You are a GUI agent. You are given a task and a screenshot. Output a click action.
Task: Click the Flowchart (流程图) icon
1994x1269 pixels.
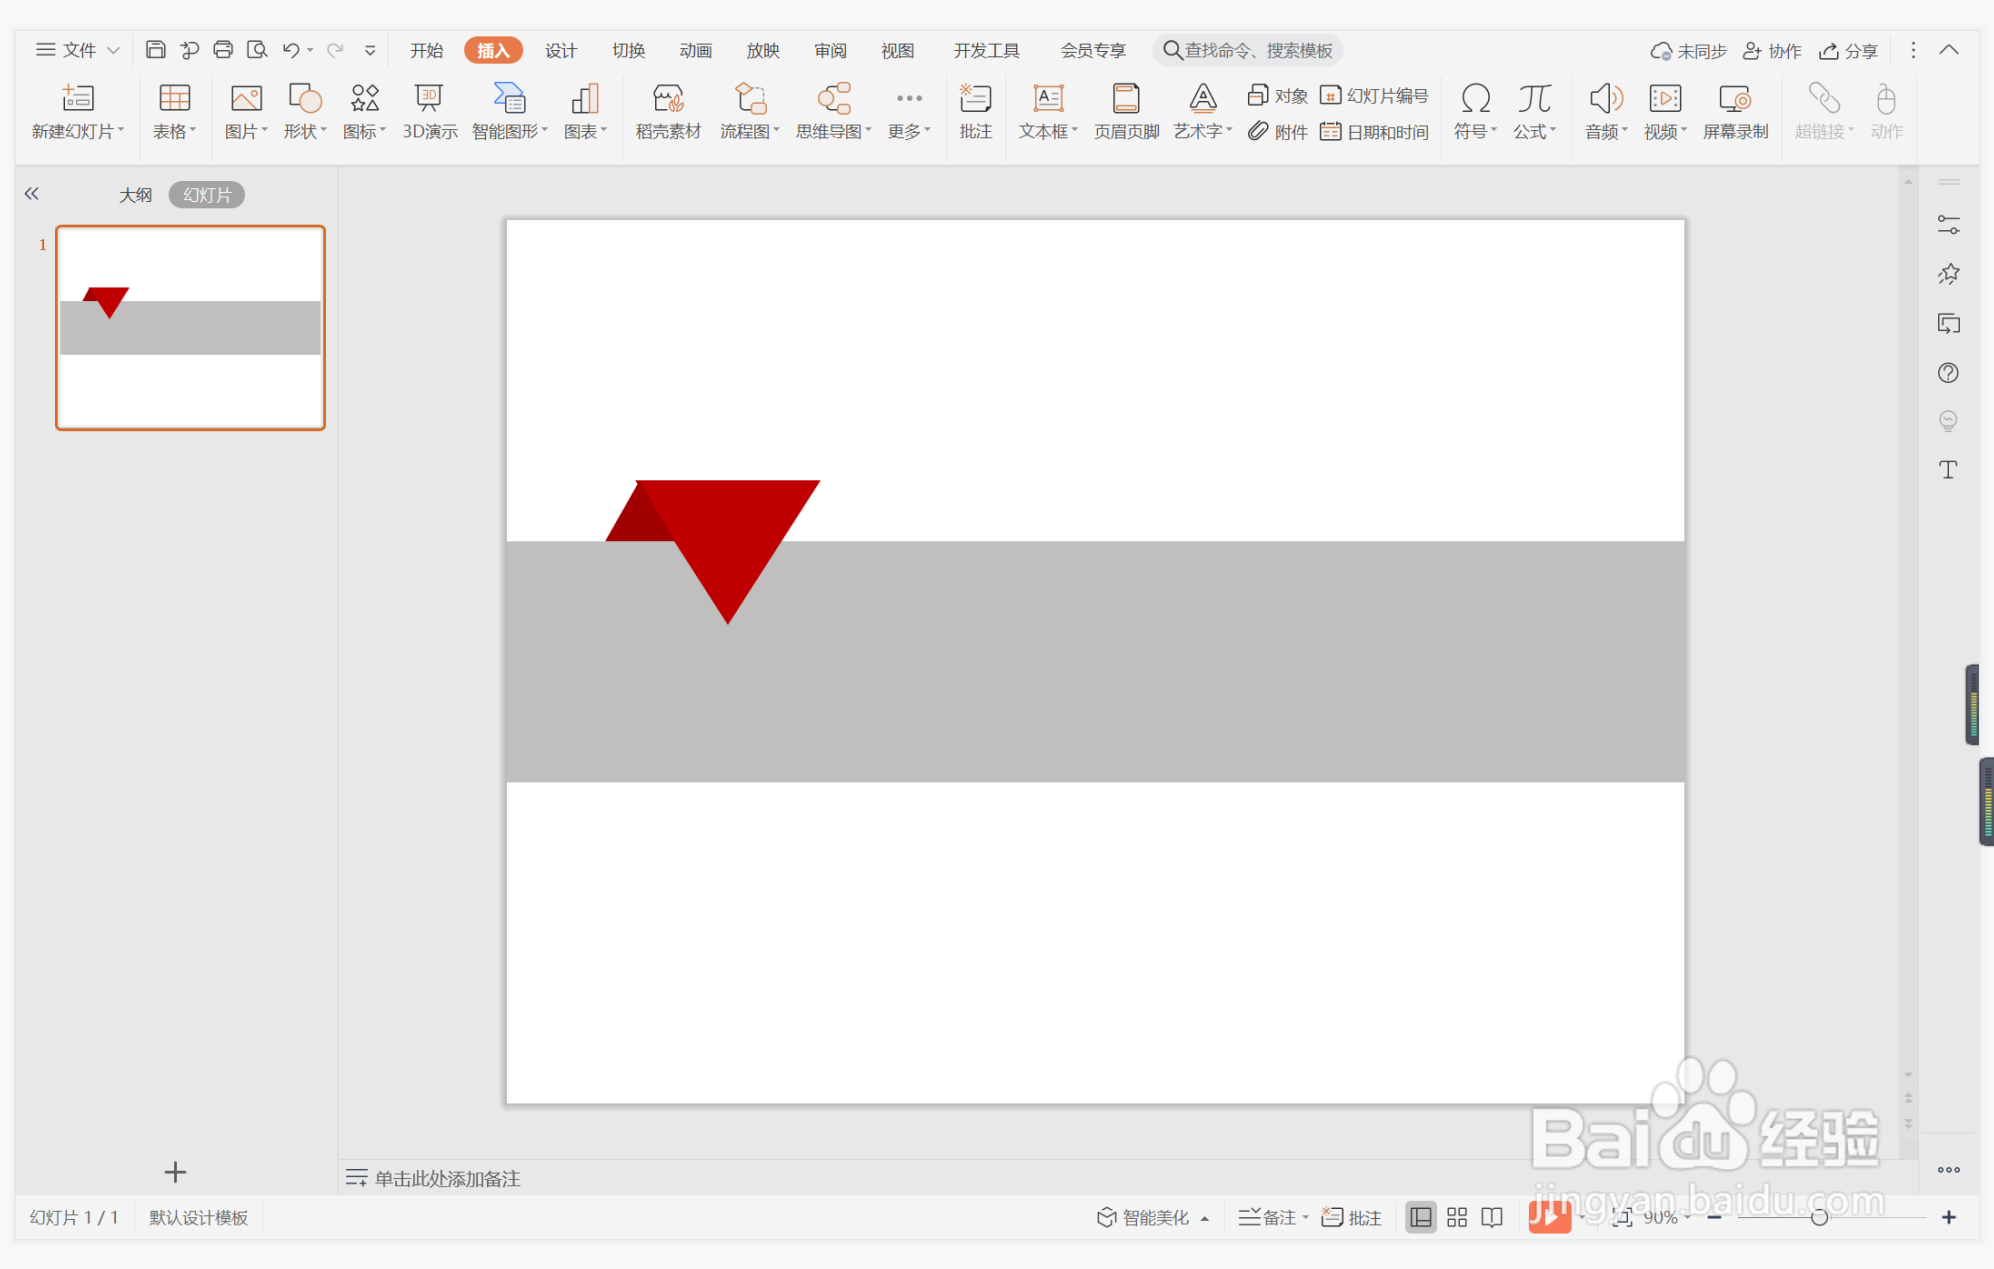tap(750, 99)
